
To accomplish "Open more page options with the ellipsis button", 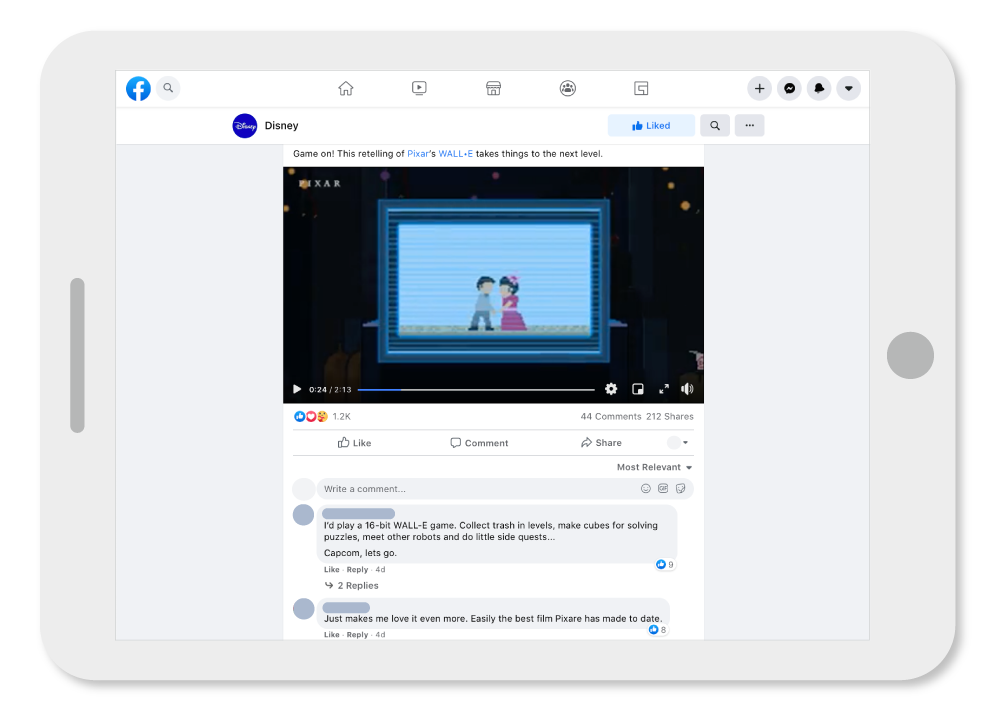I will (x=750, y=124).
